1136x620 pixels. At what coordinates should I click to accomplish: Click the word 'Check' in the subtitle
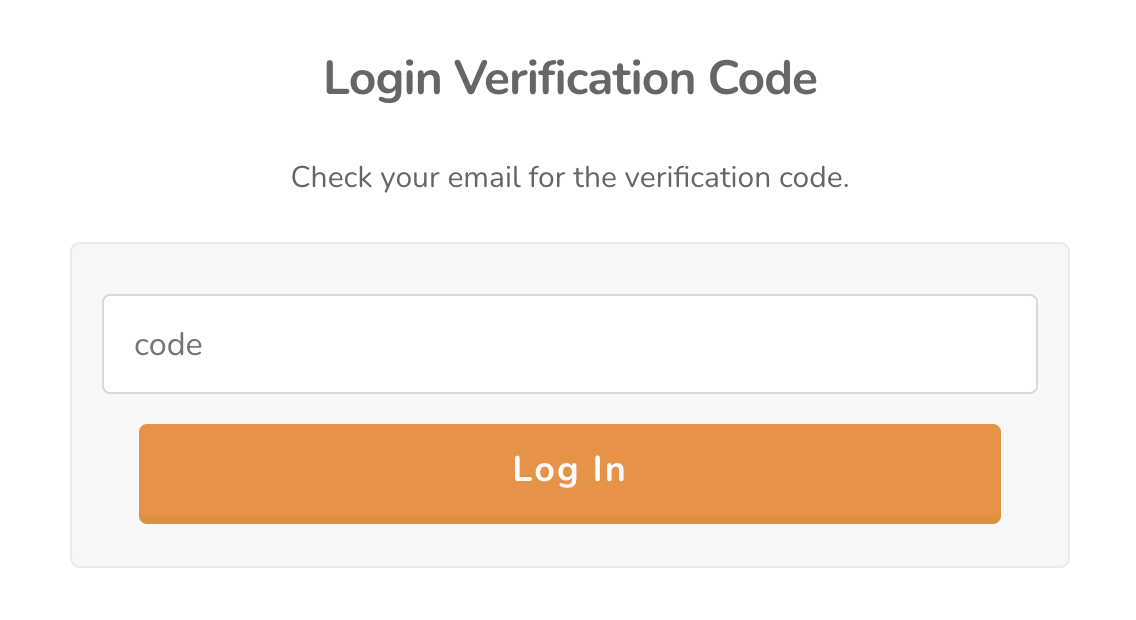[332, 177]
